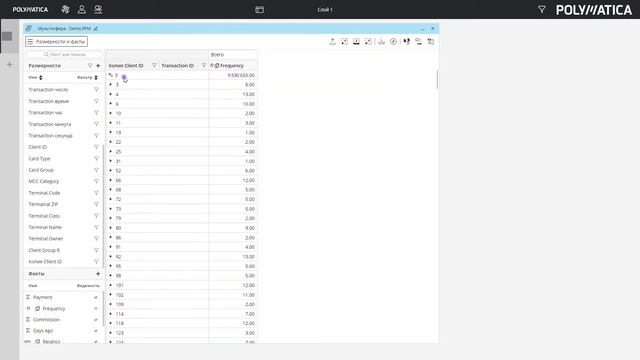The height and width of the screenshot is (360, 640).
Task: Open the global filter funnel icon
Action: tap(542, 9)
